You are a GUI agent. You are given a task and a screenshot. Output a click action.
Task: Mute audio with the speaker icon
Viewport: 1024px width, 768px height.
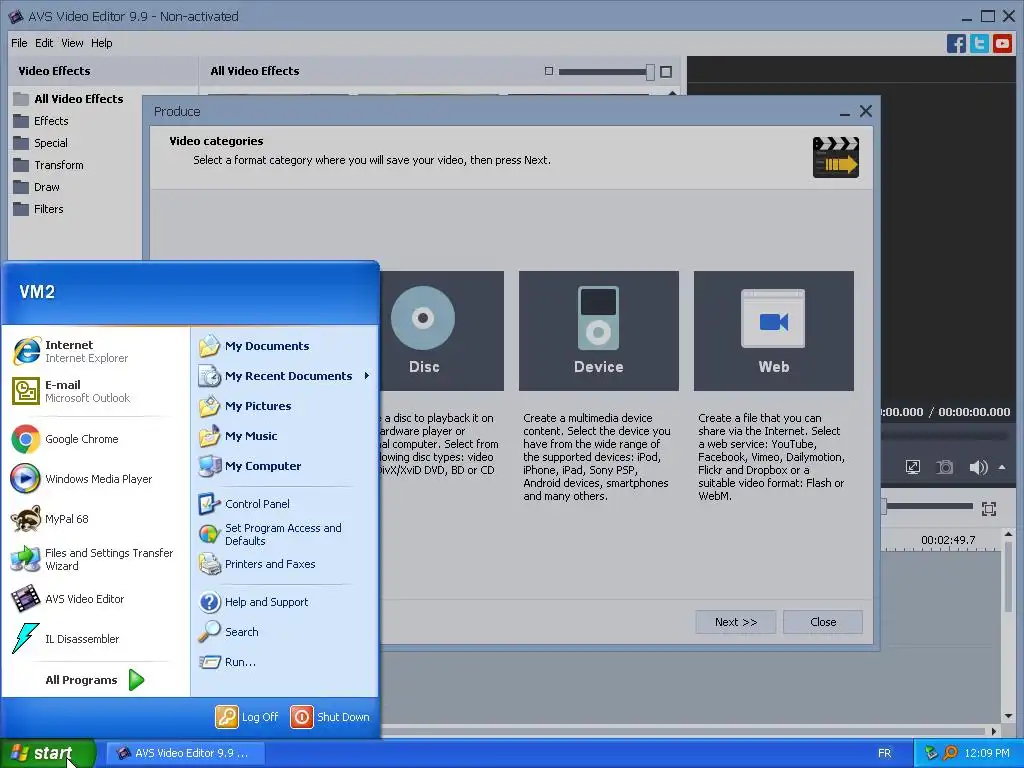tap(978, 467)
